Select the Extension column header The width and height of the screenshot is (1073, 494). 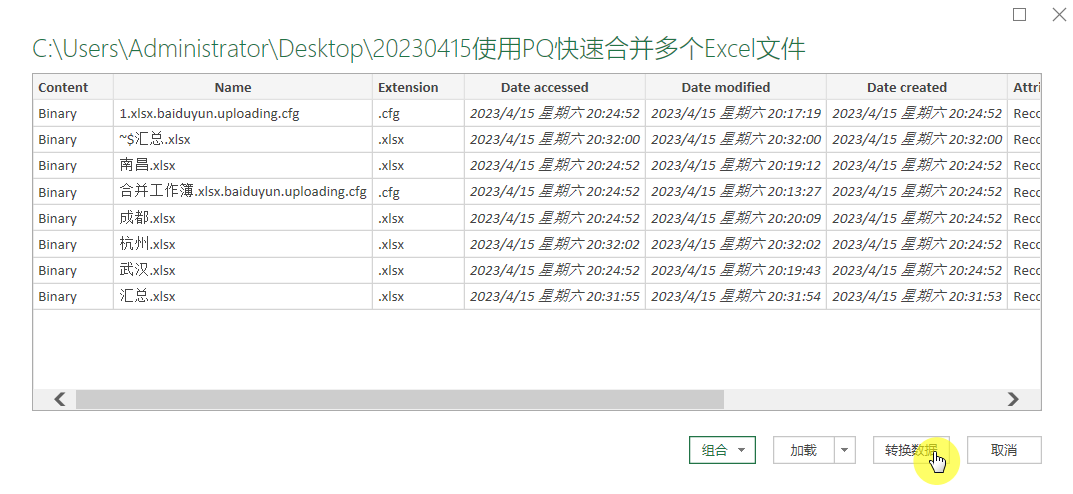click(x=418, y=87)
